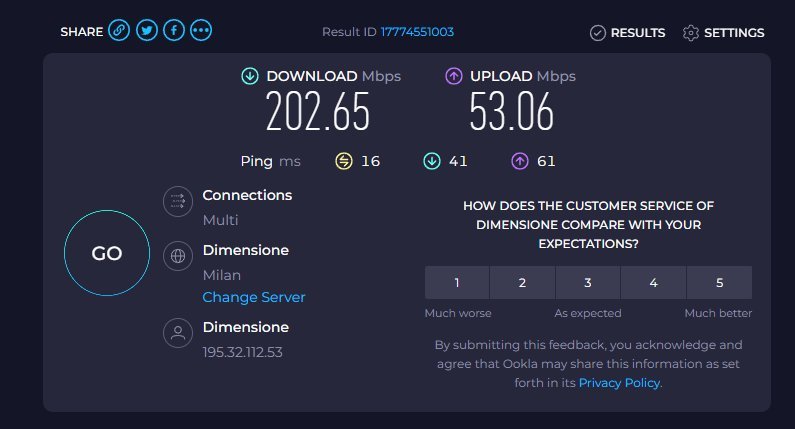Image resolution: width=795 pixels, height=429 pixels.
Task: Start the test with GO button
Action: 107,254
